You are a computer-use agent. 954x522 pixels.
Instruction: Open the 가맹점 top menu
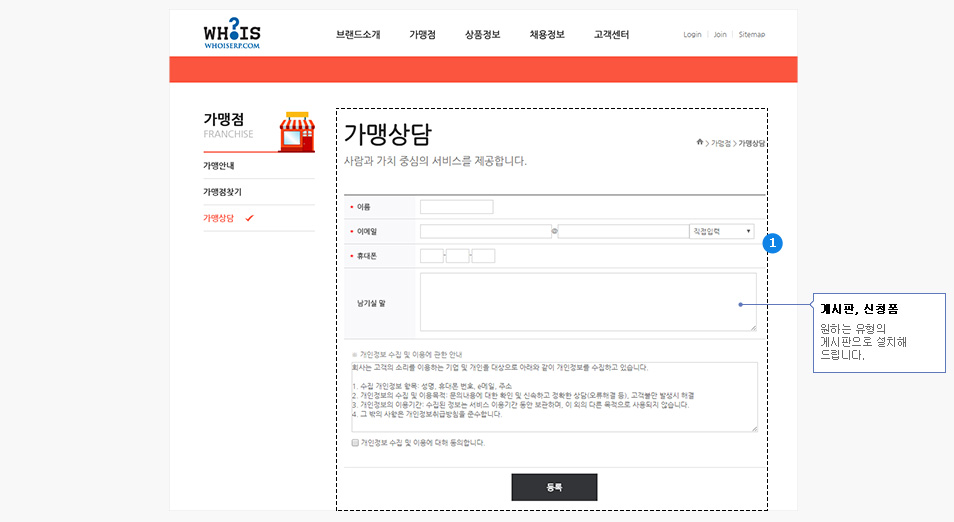pos(422,34)
